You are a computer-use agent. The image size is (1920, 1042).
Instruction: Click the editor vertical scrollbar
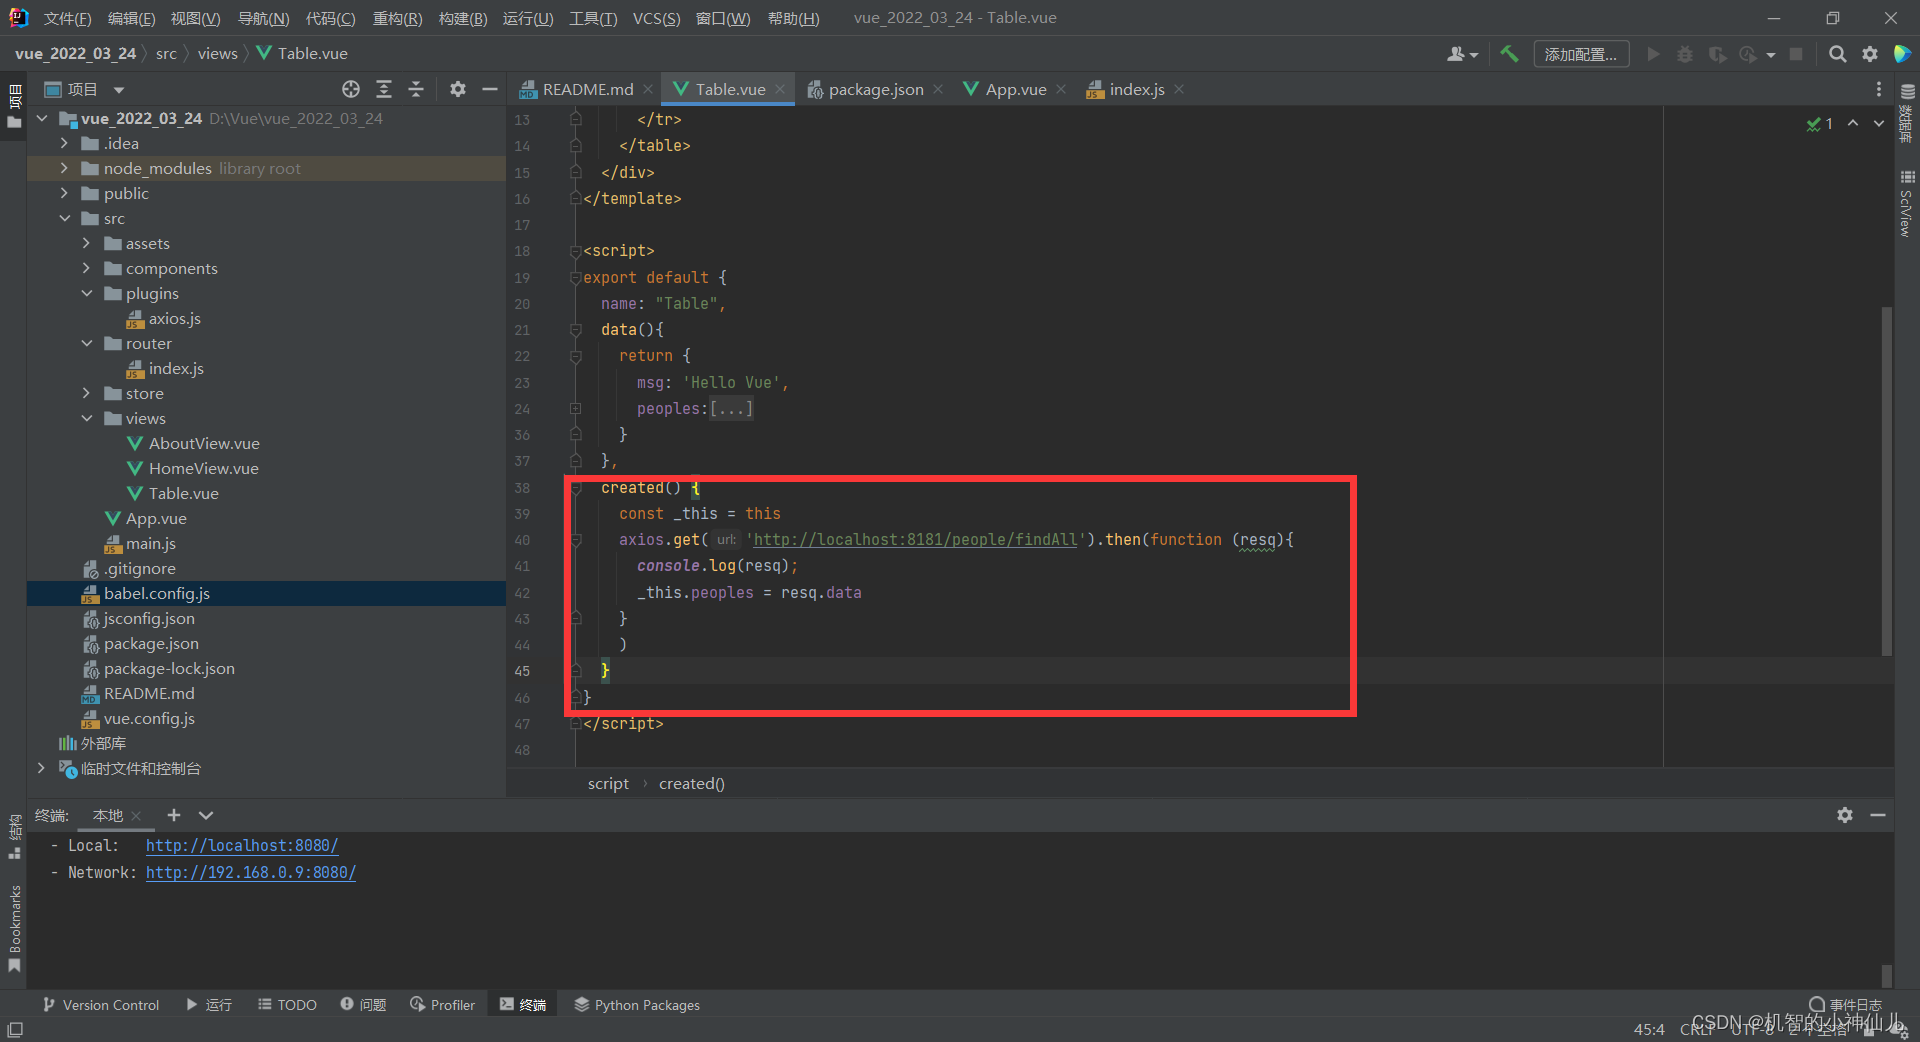click(1886, 481)
